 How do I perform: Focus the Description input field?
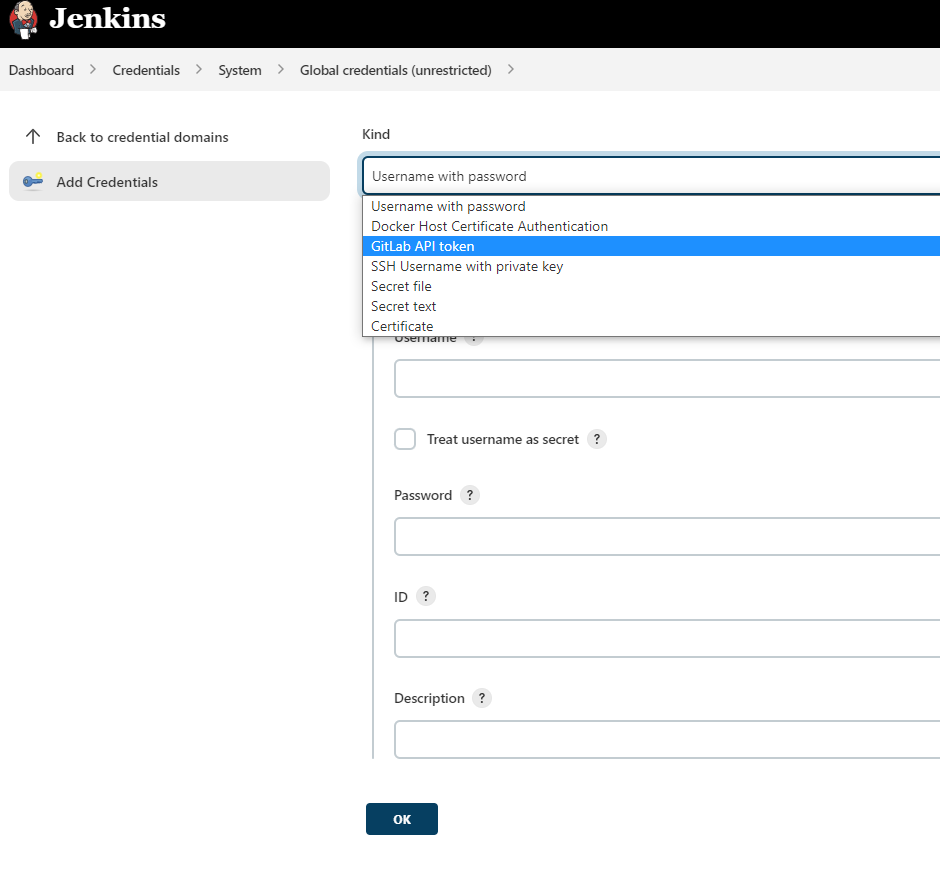(x=667, y=739)
